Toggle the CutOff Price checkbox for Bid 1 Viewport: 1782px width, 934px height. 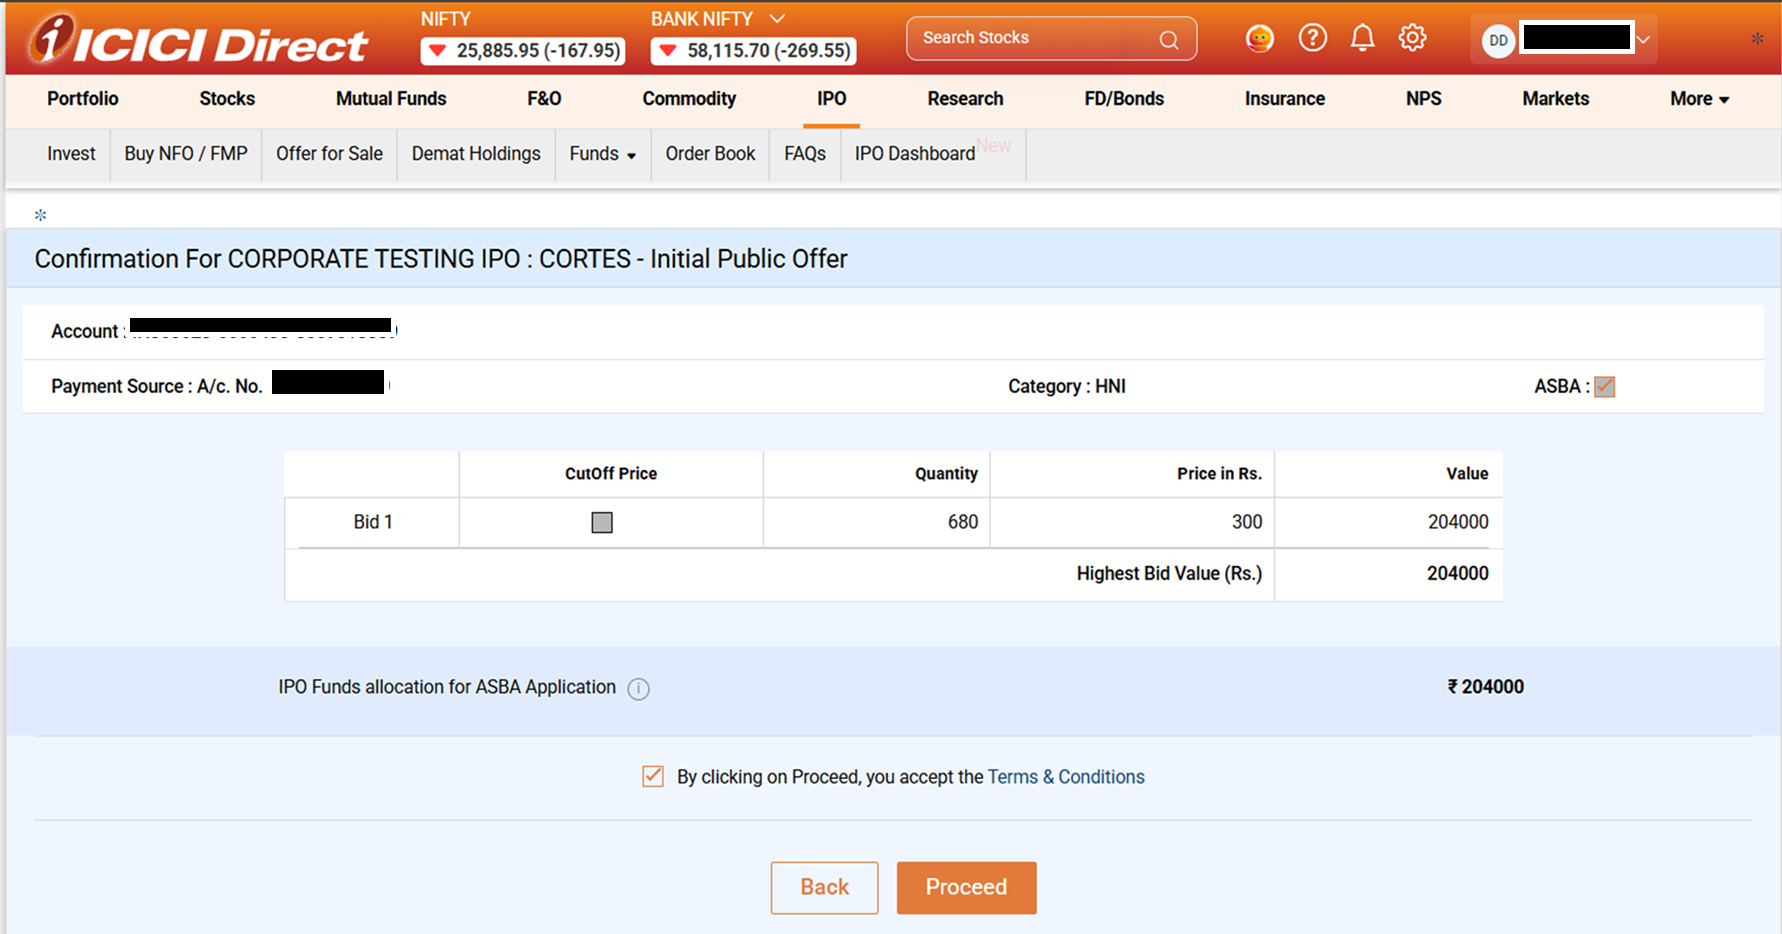click(x=602, y=522)
